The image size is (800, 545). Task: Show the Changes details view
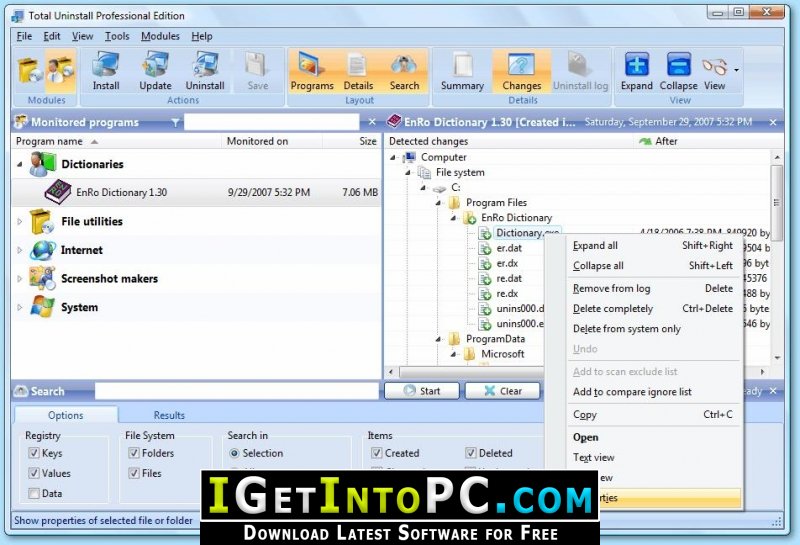point(521,72)
